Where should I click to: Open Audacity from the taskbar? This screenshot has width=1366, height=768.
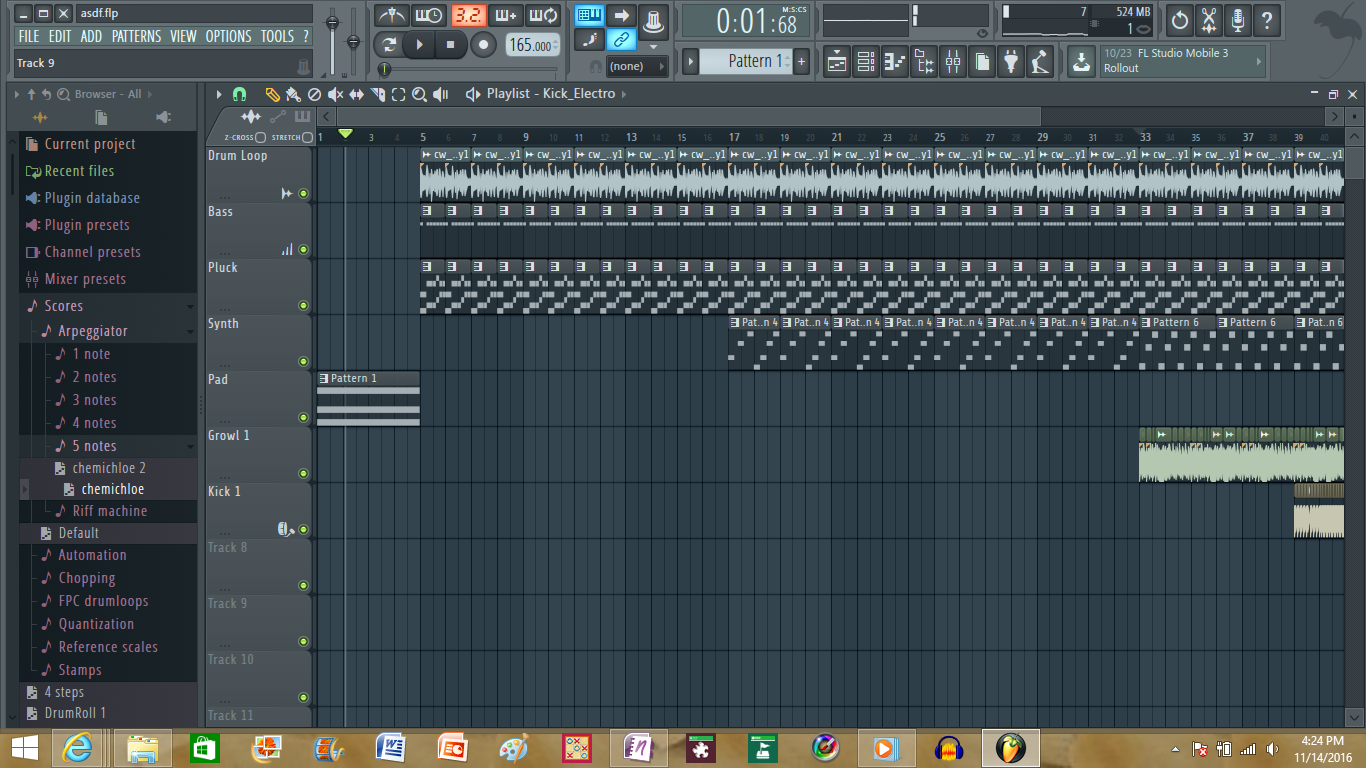(x=948, y=748)
